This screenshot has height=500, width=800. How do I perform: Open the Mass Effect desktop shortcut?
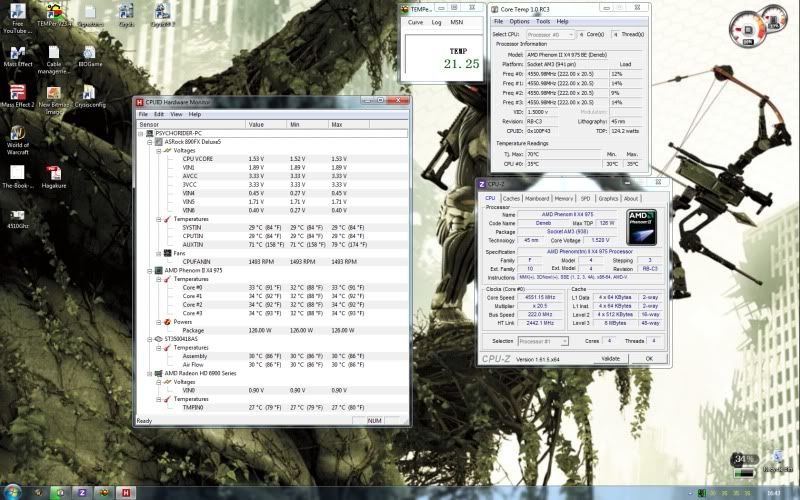tap(18, 56)
